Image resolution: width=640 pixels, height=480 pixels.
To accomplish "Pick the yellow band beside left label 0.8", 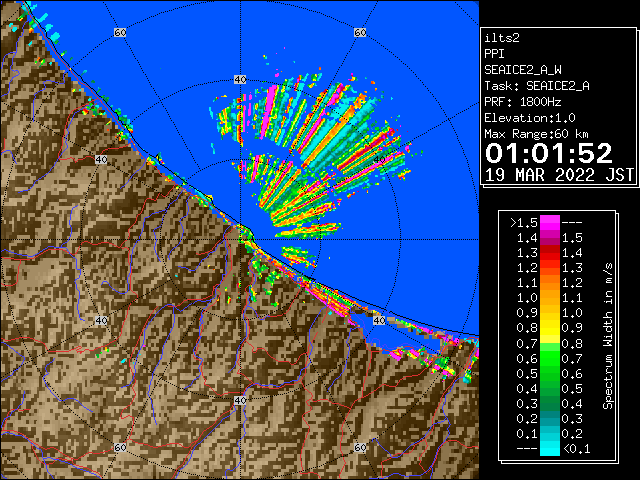I will click(550, 328).
